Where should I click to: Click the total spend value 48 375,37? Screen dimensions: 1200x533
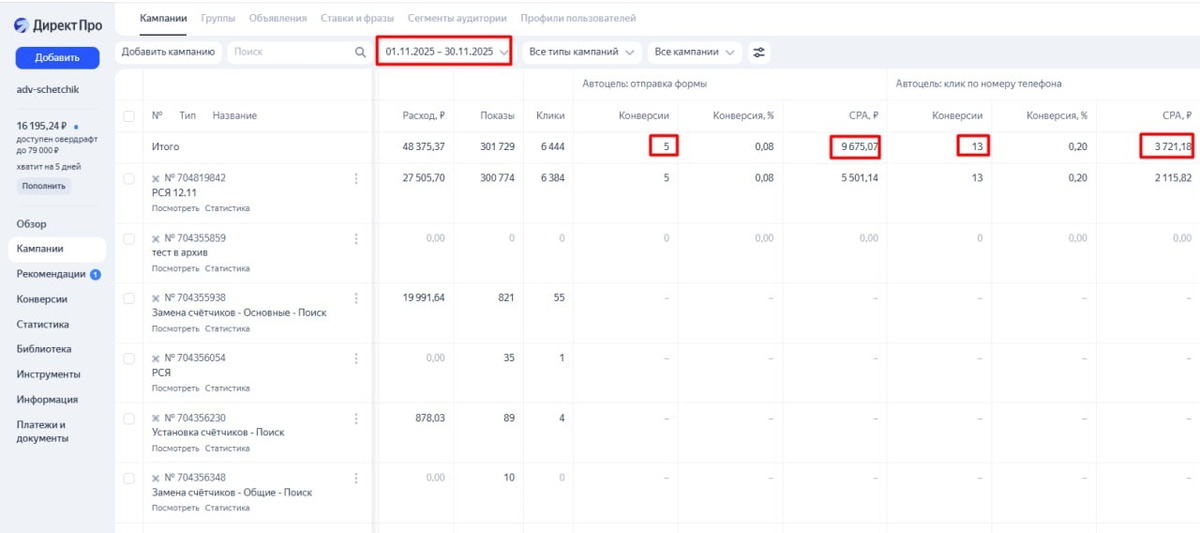tap(423, 147)
